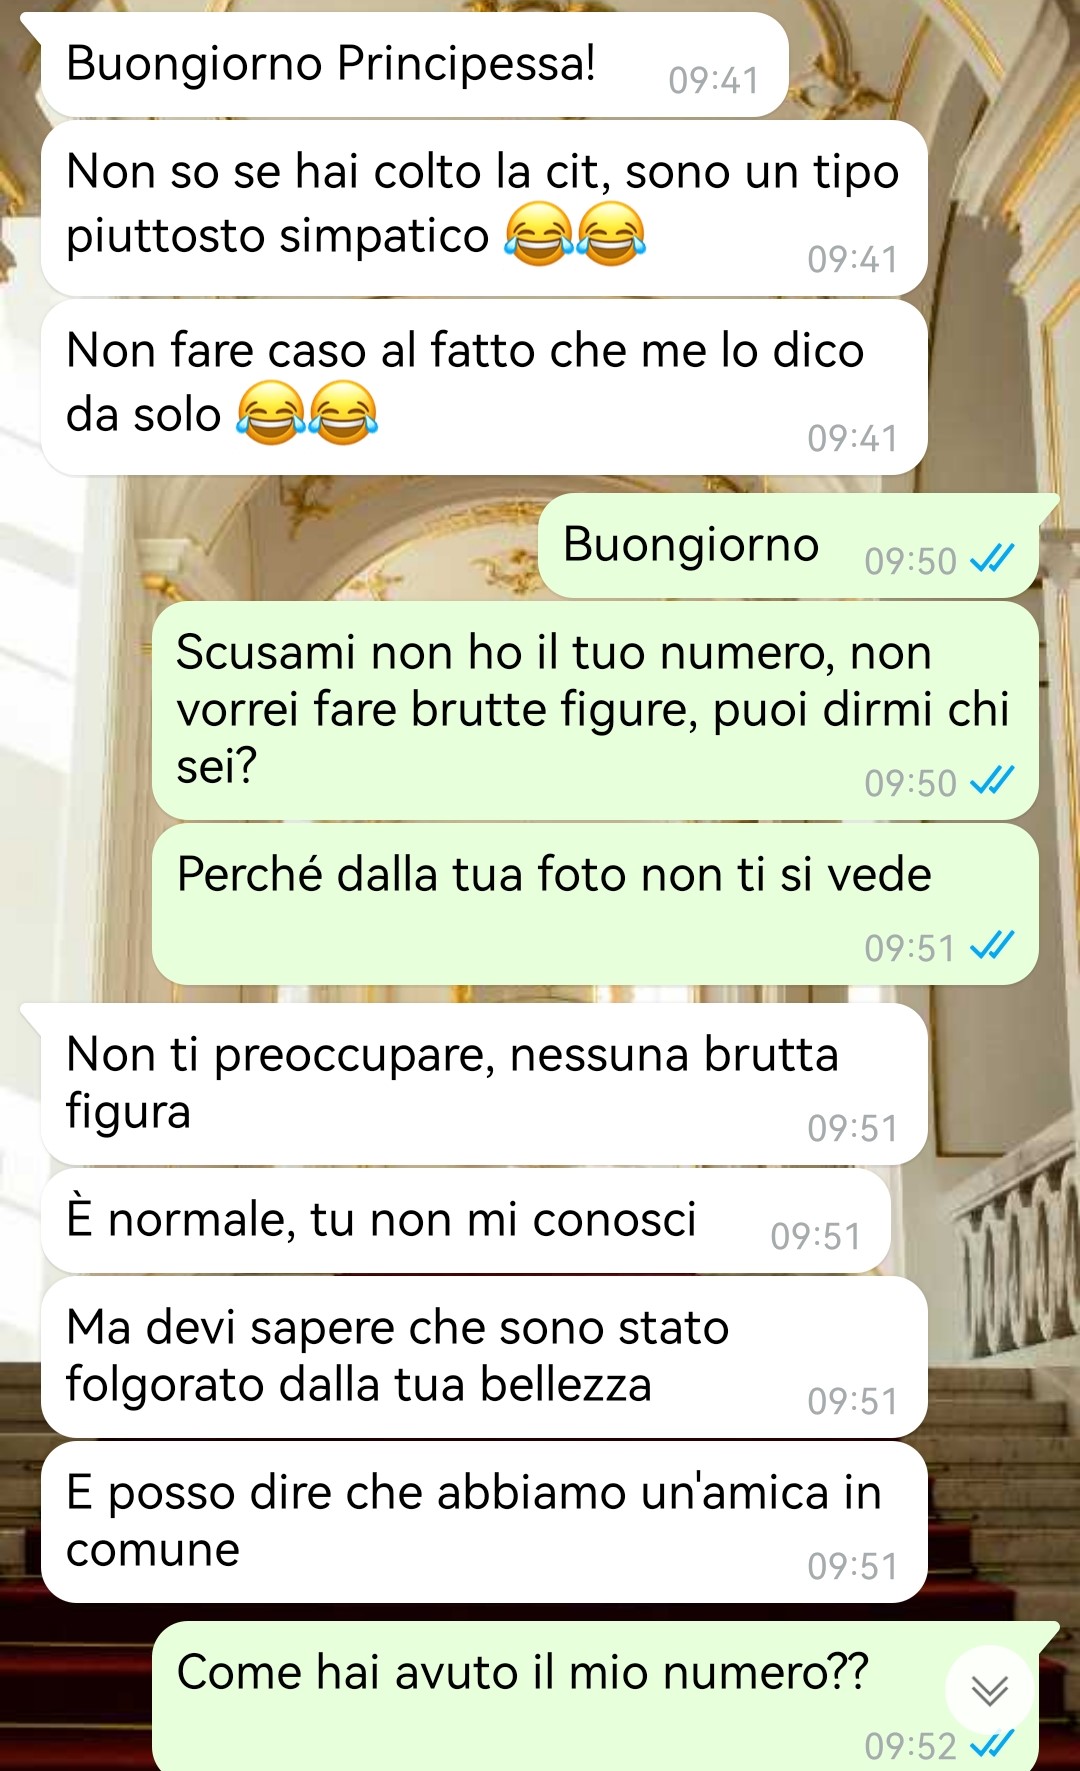The width and height of the screenshot is (1080, 1771).
Task: Select the sent 'Buongiorno' green bubble
Action: [797, 546]
